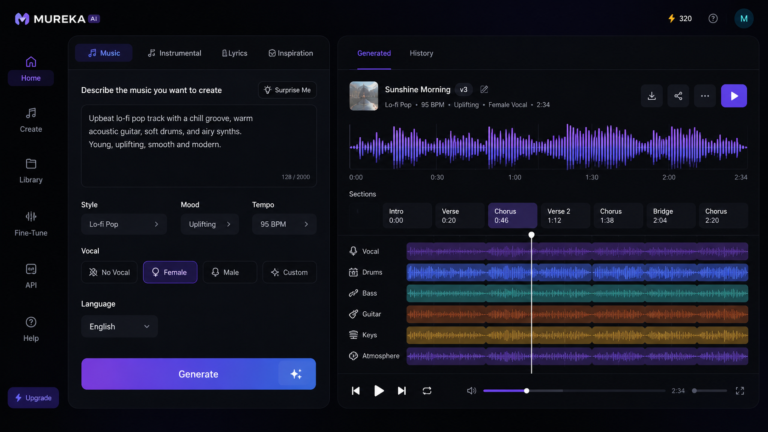Open the 95 BPM tempo selector
Screen dimensions: 768x432
[x=284, y=224]
